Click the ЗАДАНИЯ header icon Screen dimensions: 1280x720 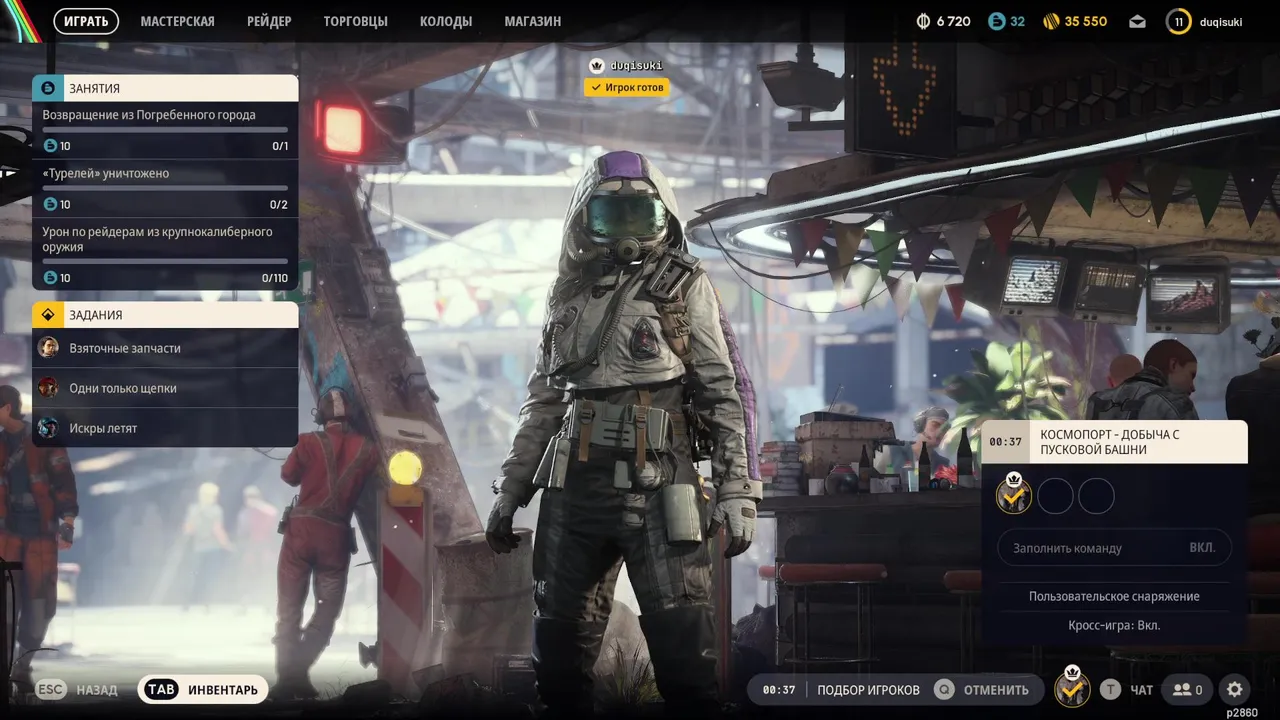(48, 315)
